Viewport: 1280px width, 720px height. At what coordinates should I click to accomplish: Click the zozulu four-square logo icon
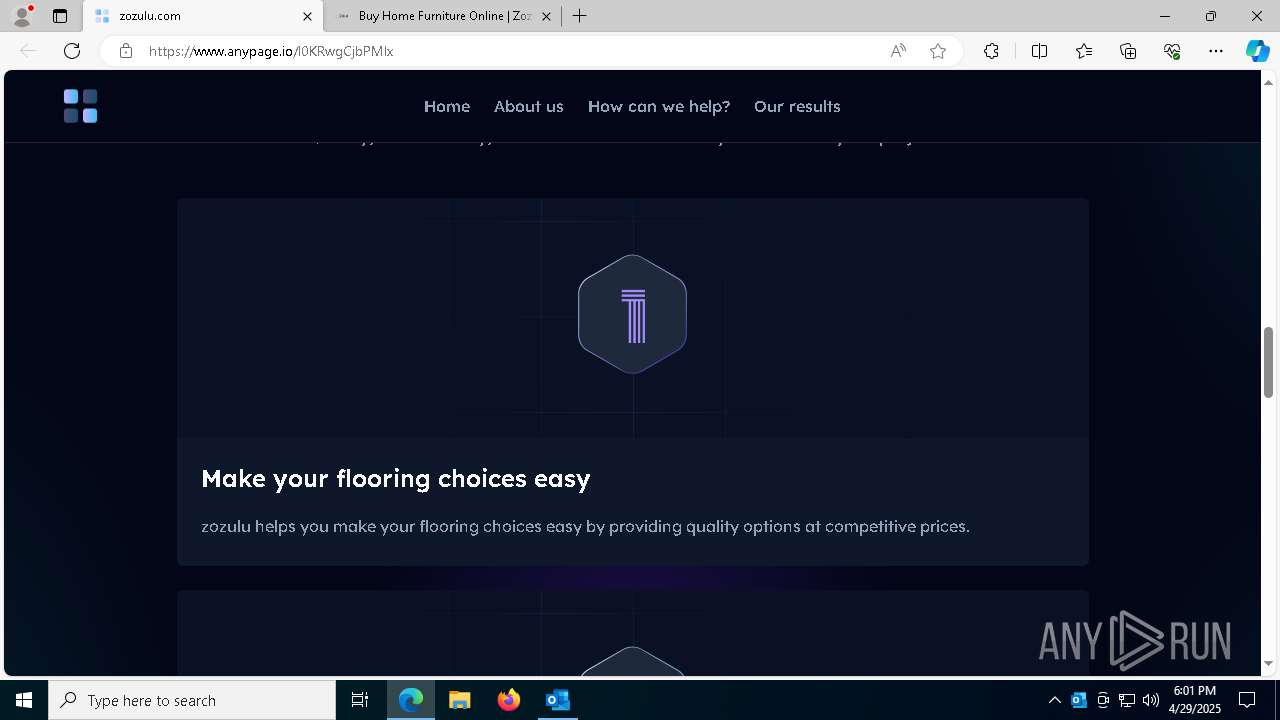coord(80,106)
